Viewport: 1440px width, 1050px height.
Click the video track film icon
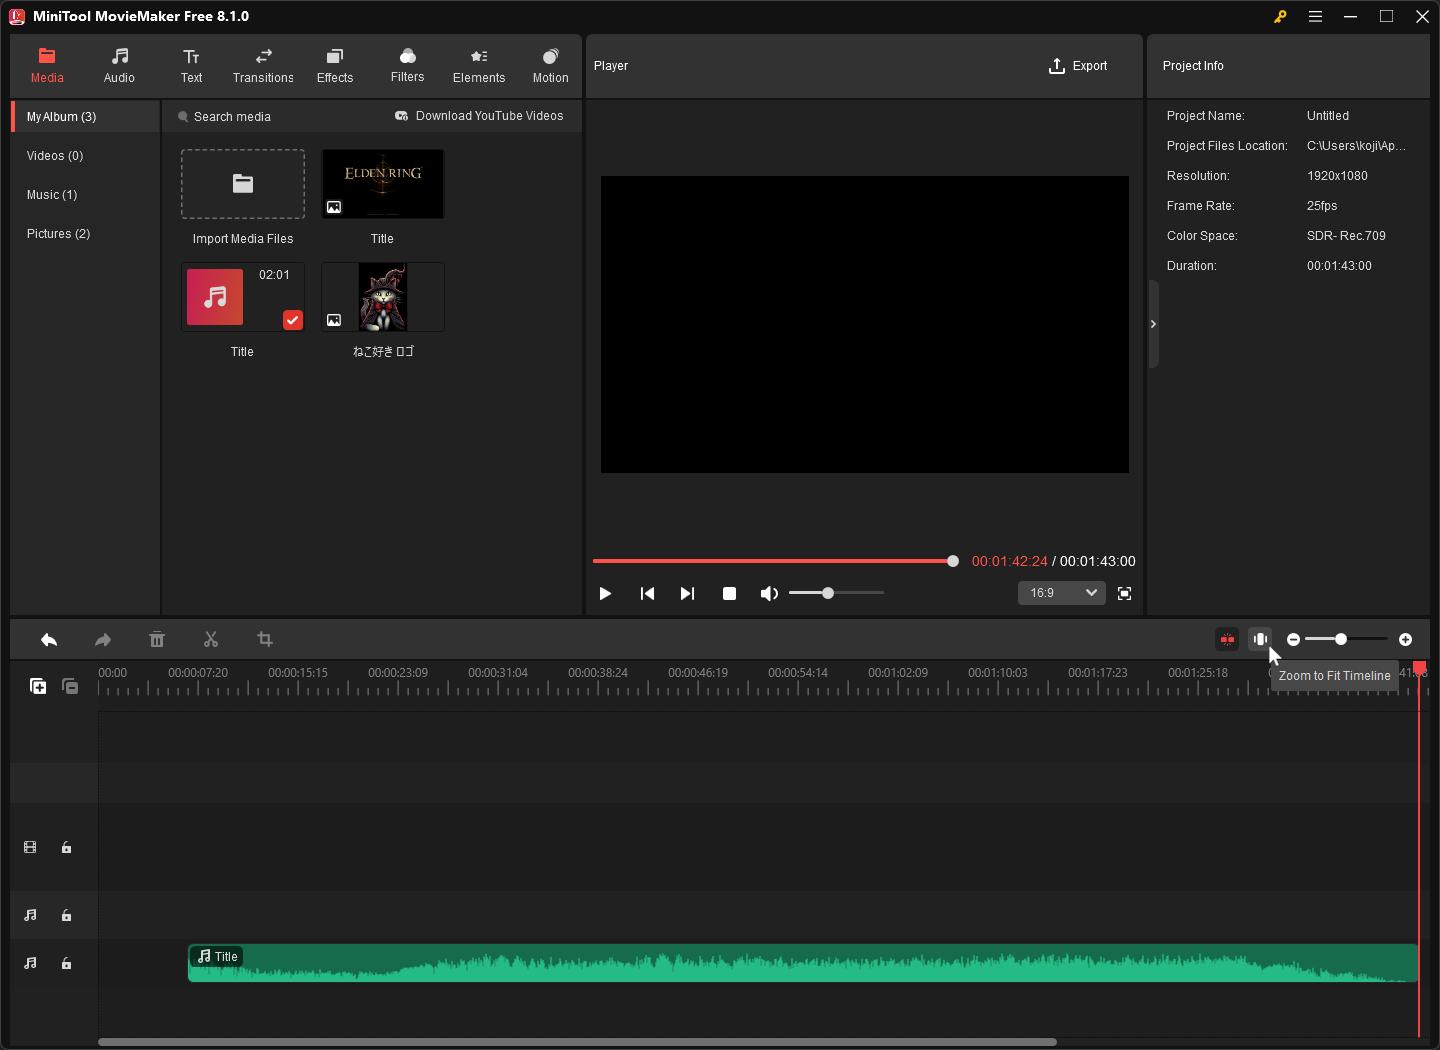click(x=30, y=847)
